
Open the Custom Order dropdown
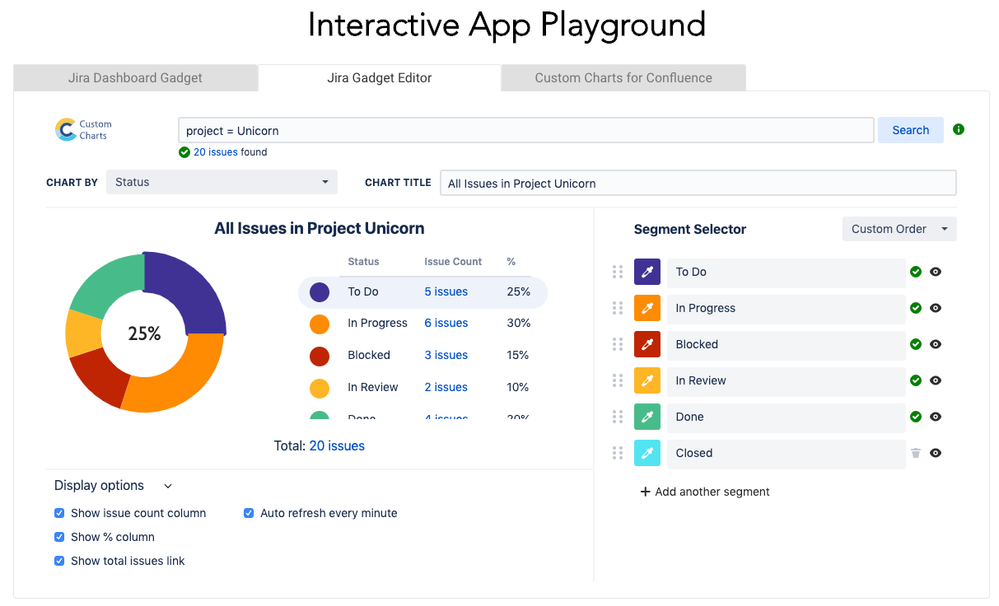click(897, 229)
